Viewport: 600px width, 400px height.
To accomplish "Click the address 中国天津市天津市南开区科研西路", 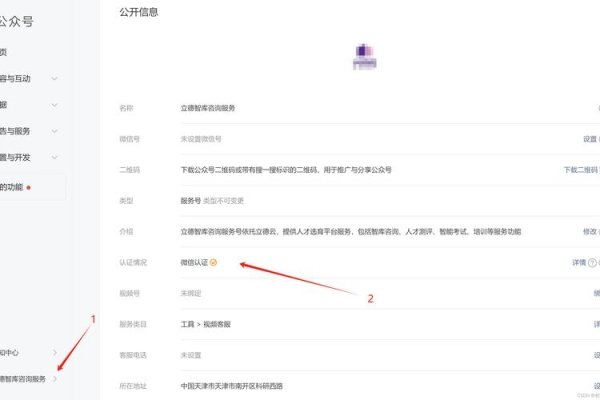I will pyautogui.click(x=232, y=386).
